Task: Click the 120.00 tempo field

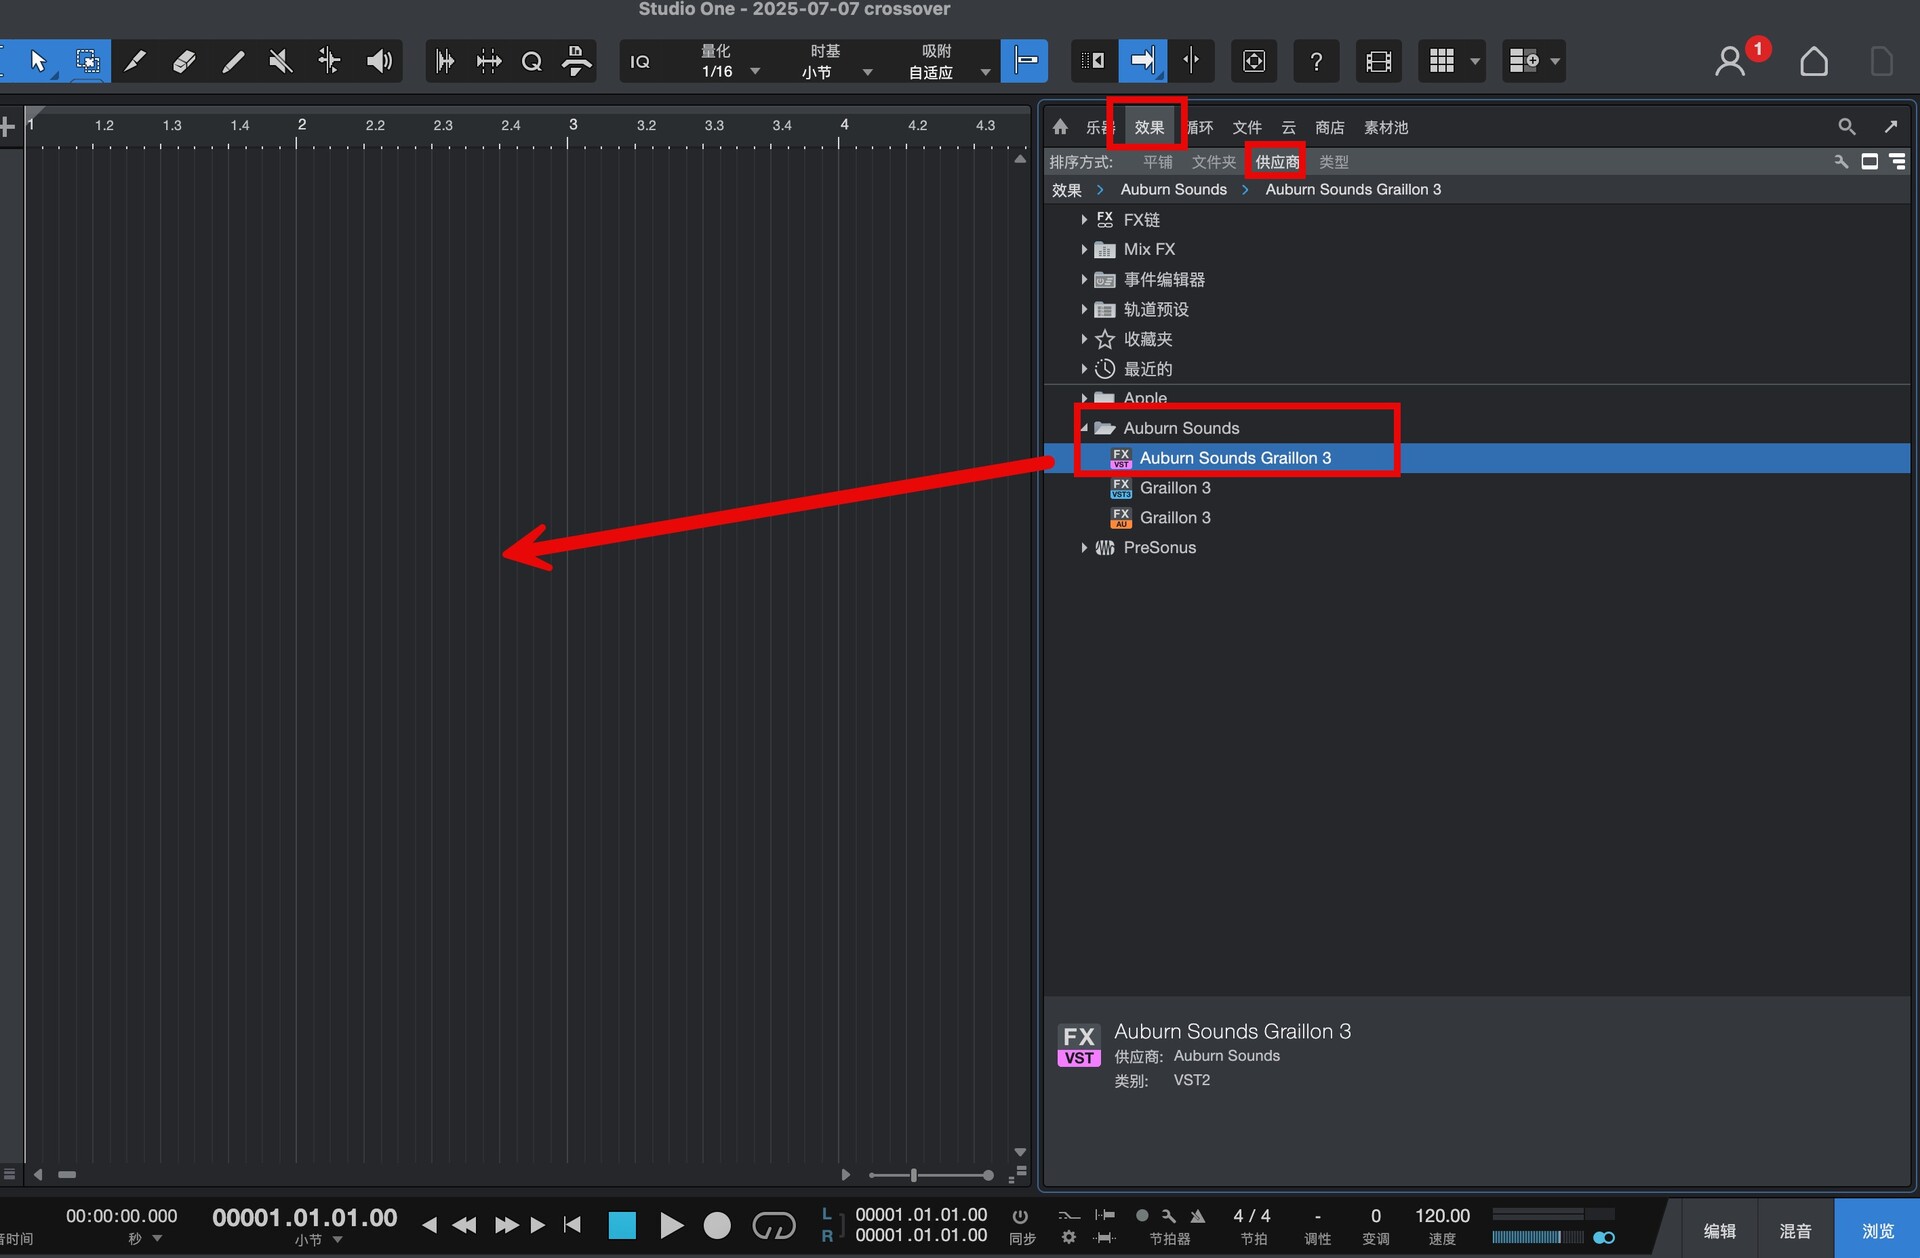Action: point(1442,1216)
